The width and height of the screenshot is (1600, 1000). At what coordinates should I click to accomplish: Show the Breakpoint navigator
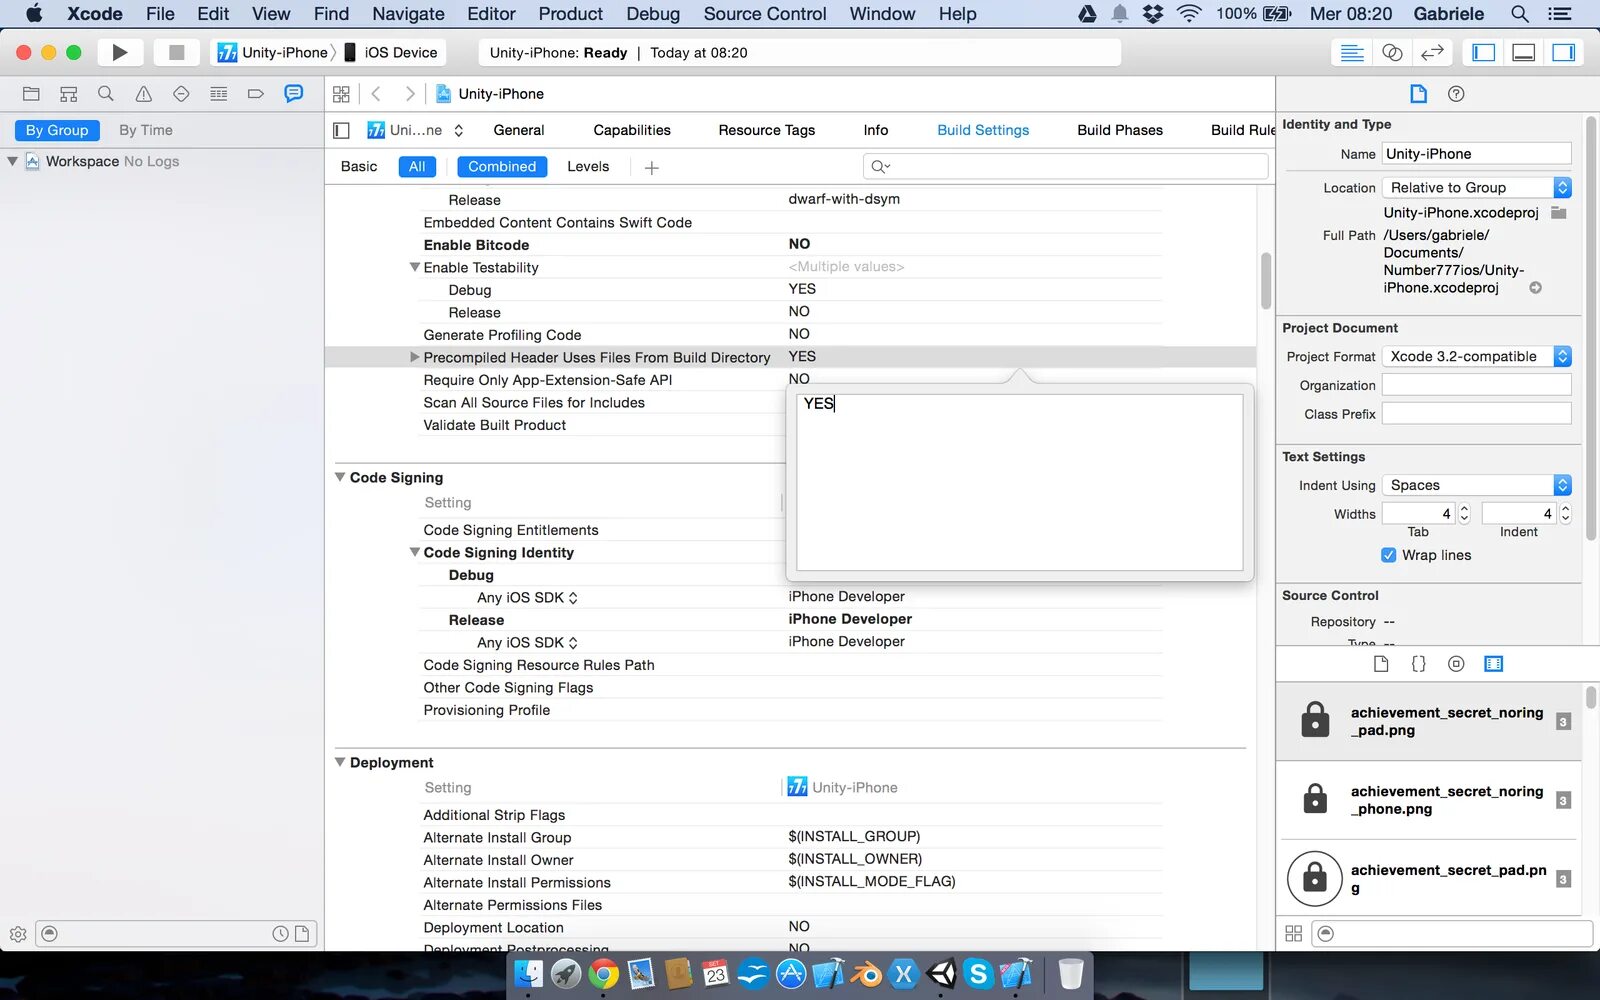click(255, 94)
